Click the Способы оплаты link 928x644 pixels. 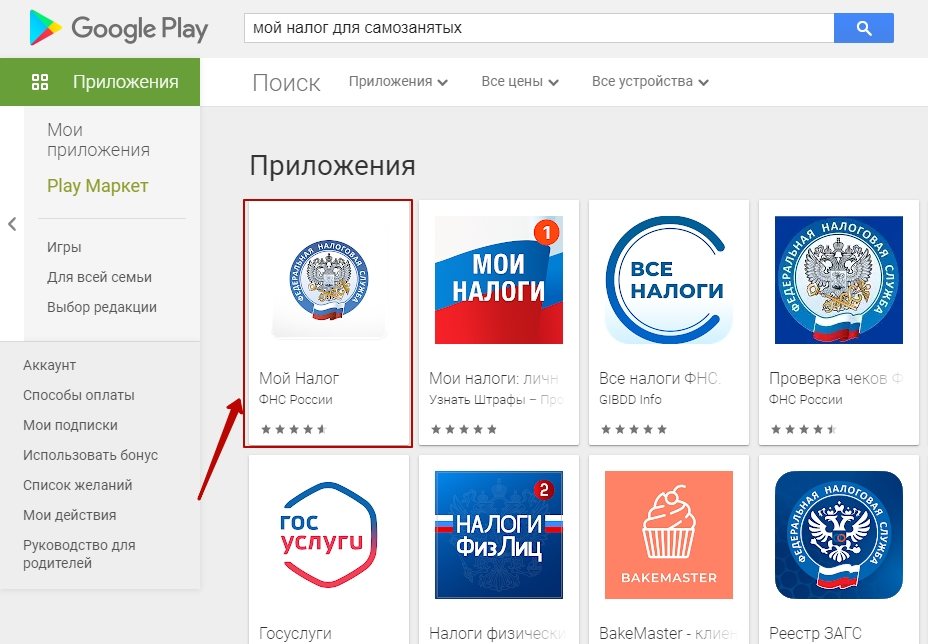pos(79,395)
